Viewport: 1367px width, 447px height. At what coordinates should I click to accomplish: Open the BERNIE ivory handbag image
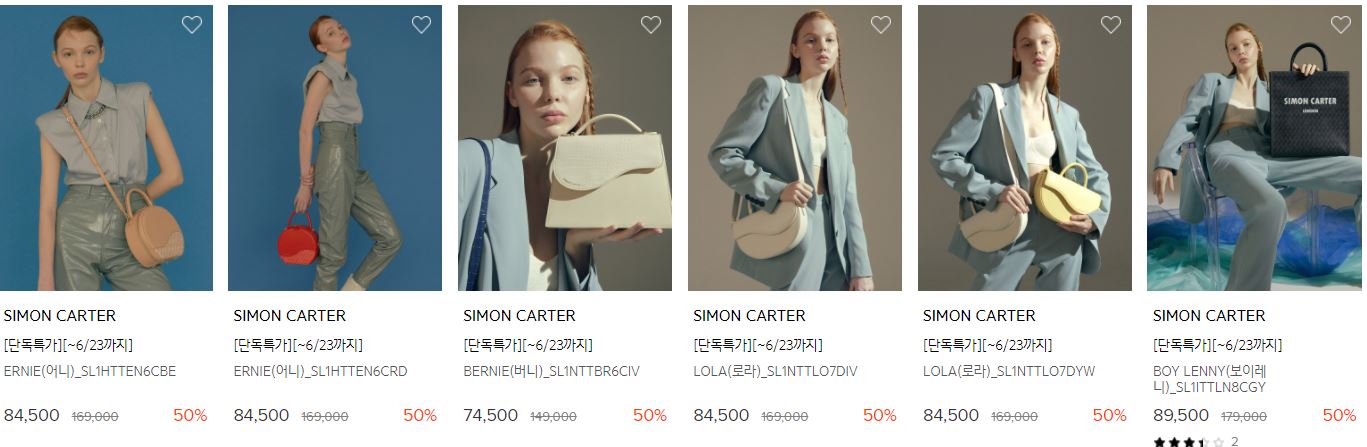tap(565, 148)
